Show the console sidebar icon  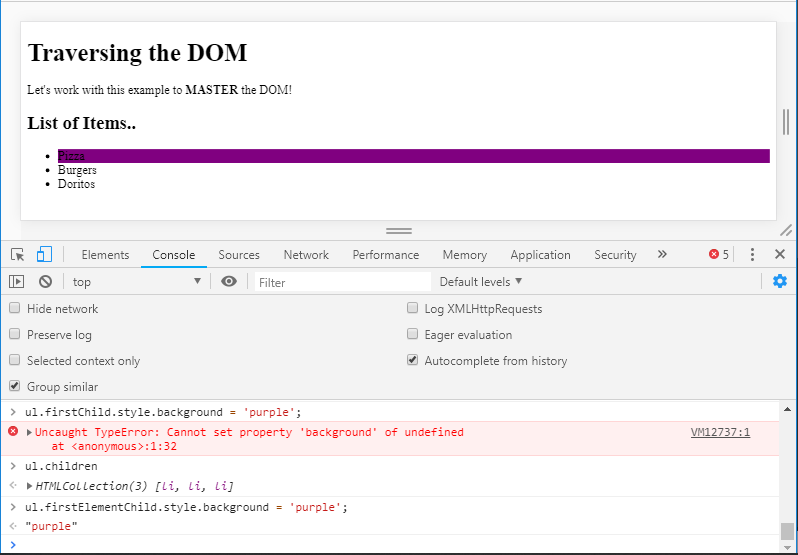[17, 282]
